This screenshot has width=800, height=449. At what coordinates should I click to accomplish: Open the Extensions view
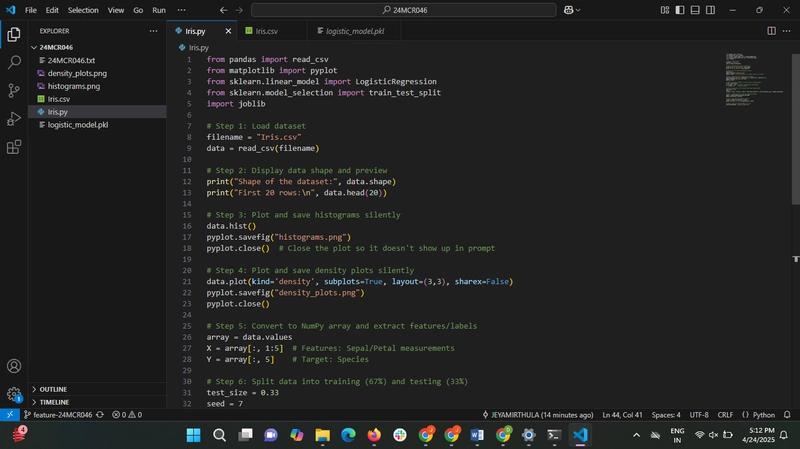coord(14,147)
